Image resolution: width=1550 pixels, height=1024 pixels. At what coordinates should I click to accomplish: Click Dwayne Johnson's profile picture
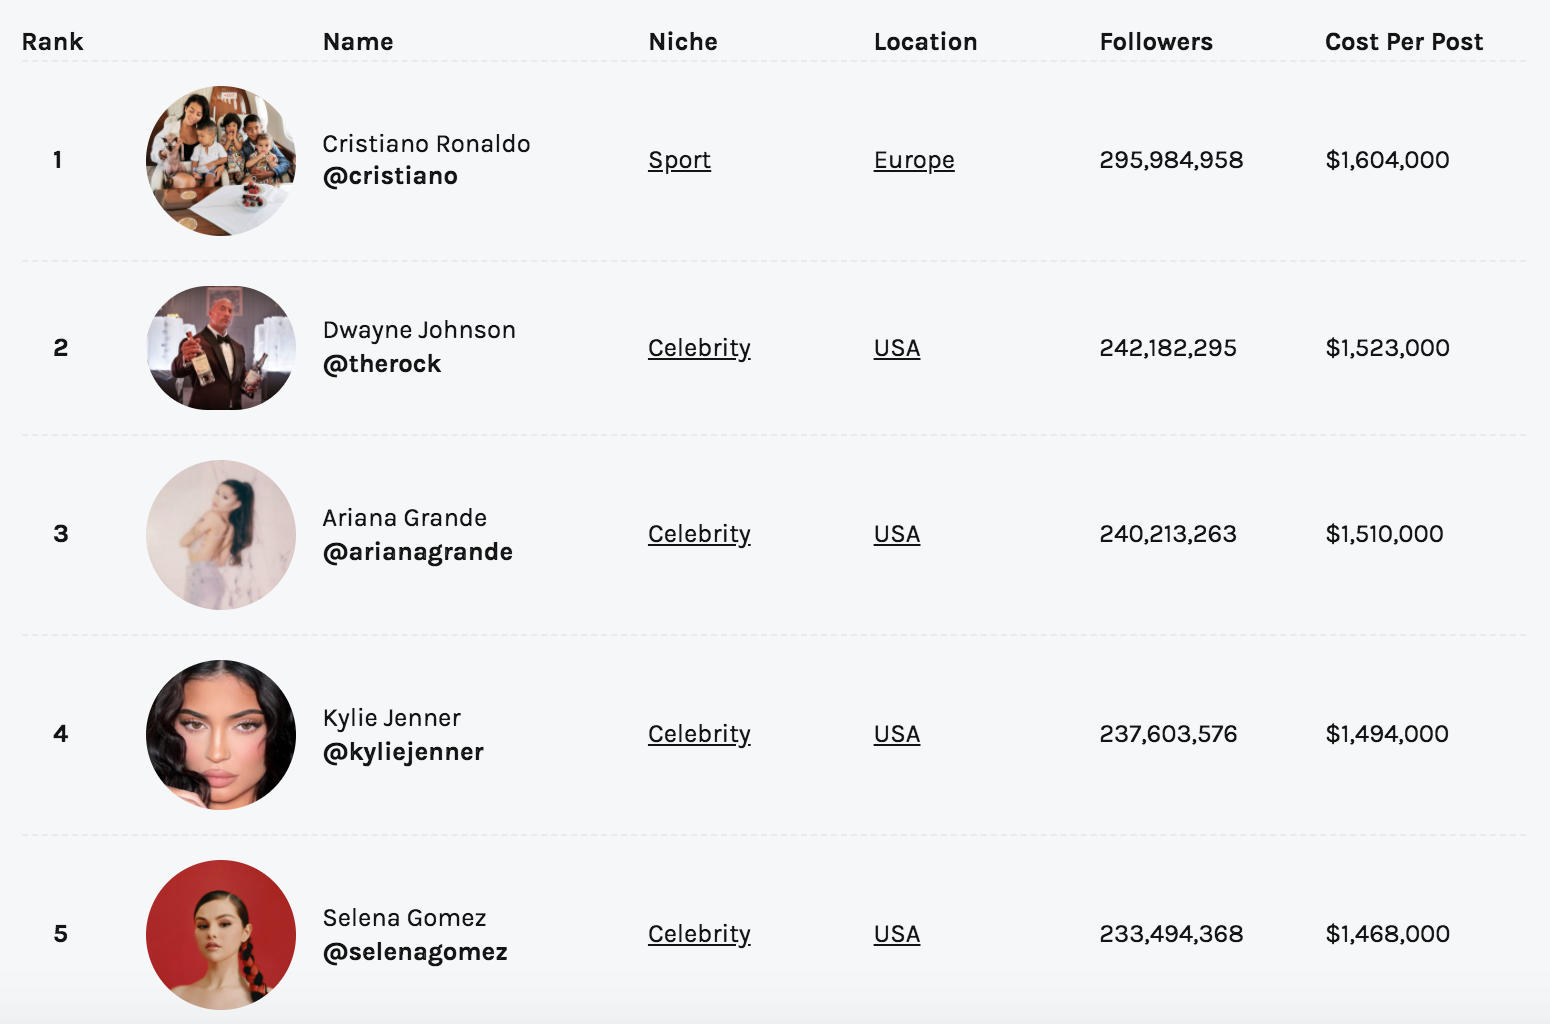click(221, 347)
